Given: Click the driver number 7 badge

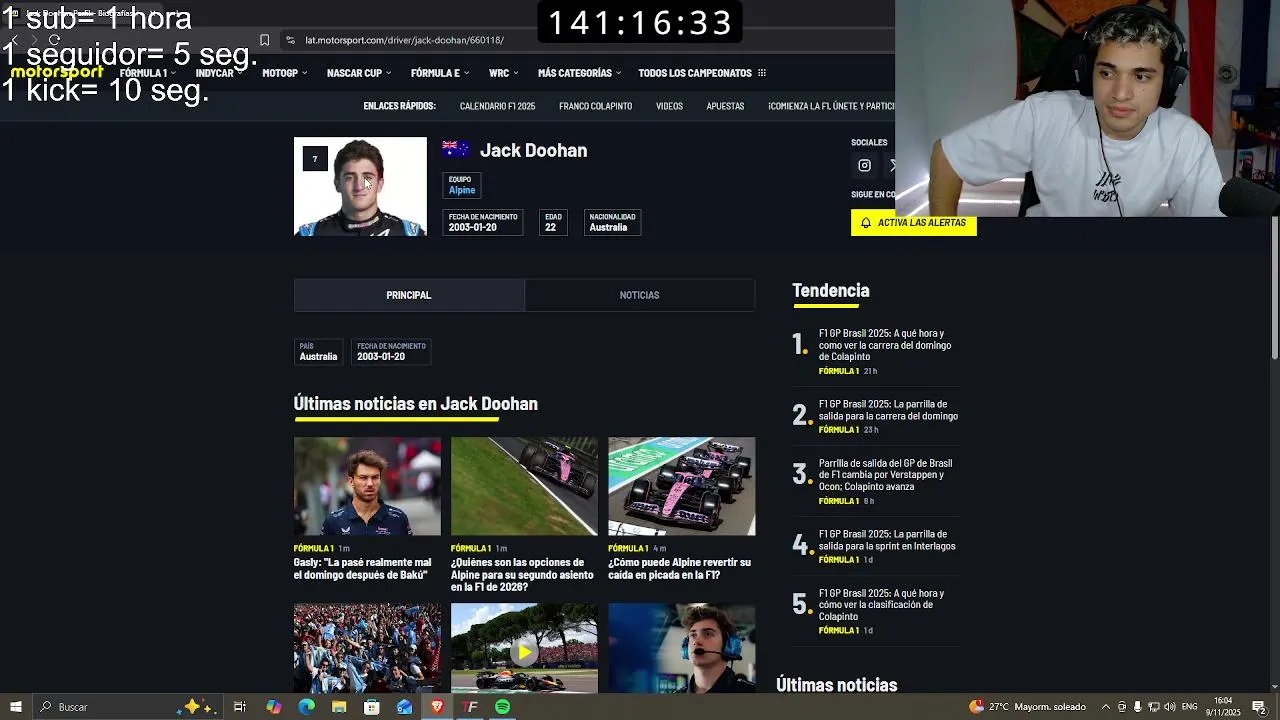Looking at the screenshot, I should [315, 159].
